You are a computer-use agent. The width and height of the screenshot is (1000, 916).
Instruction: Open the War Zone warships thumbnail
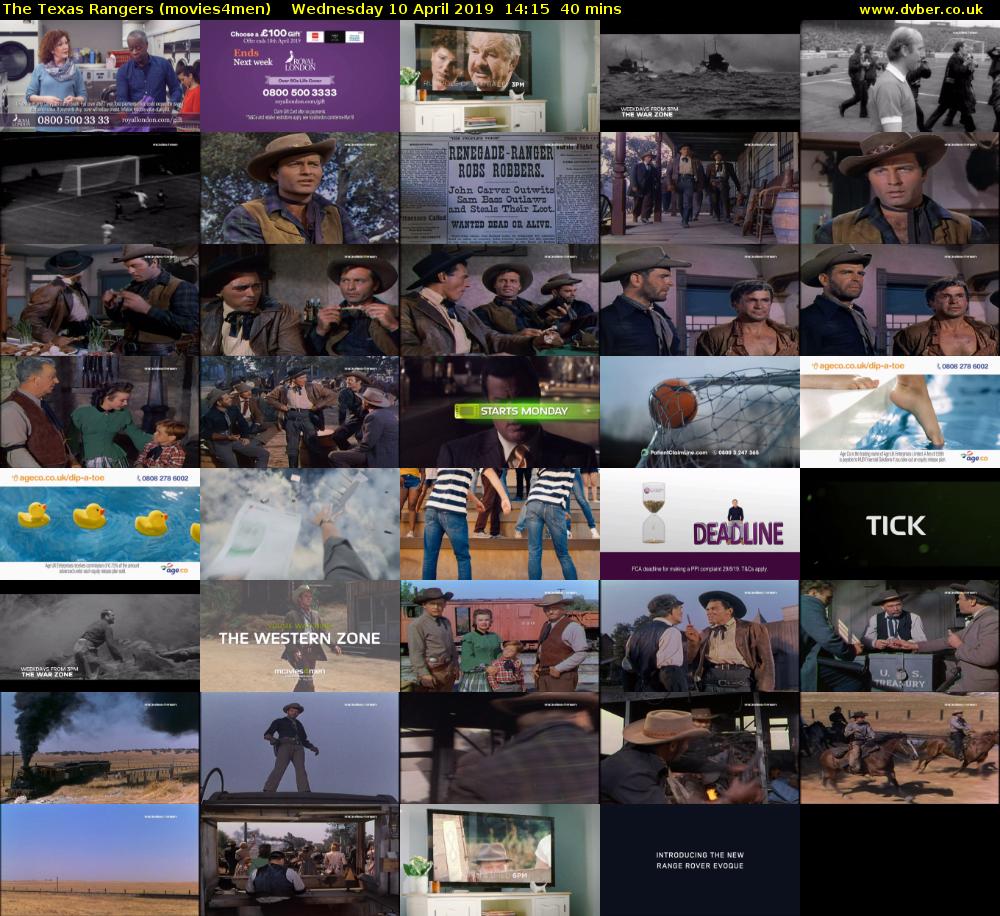tap(700, 76)
